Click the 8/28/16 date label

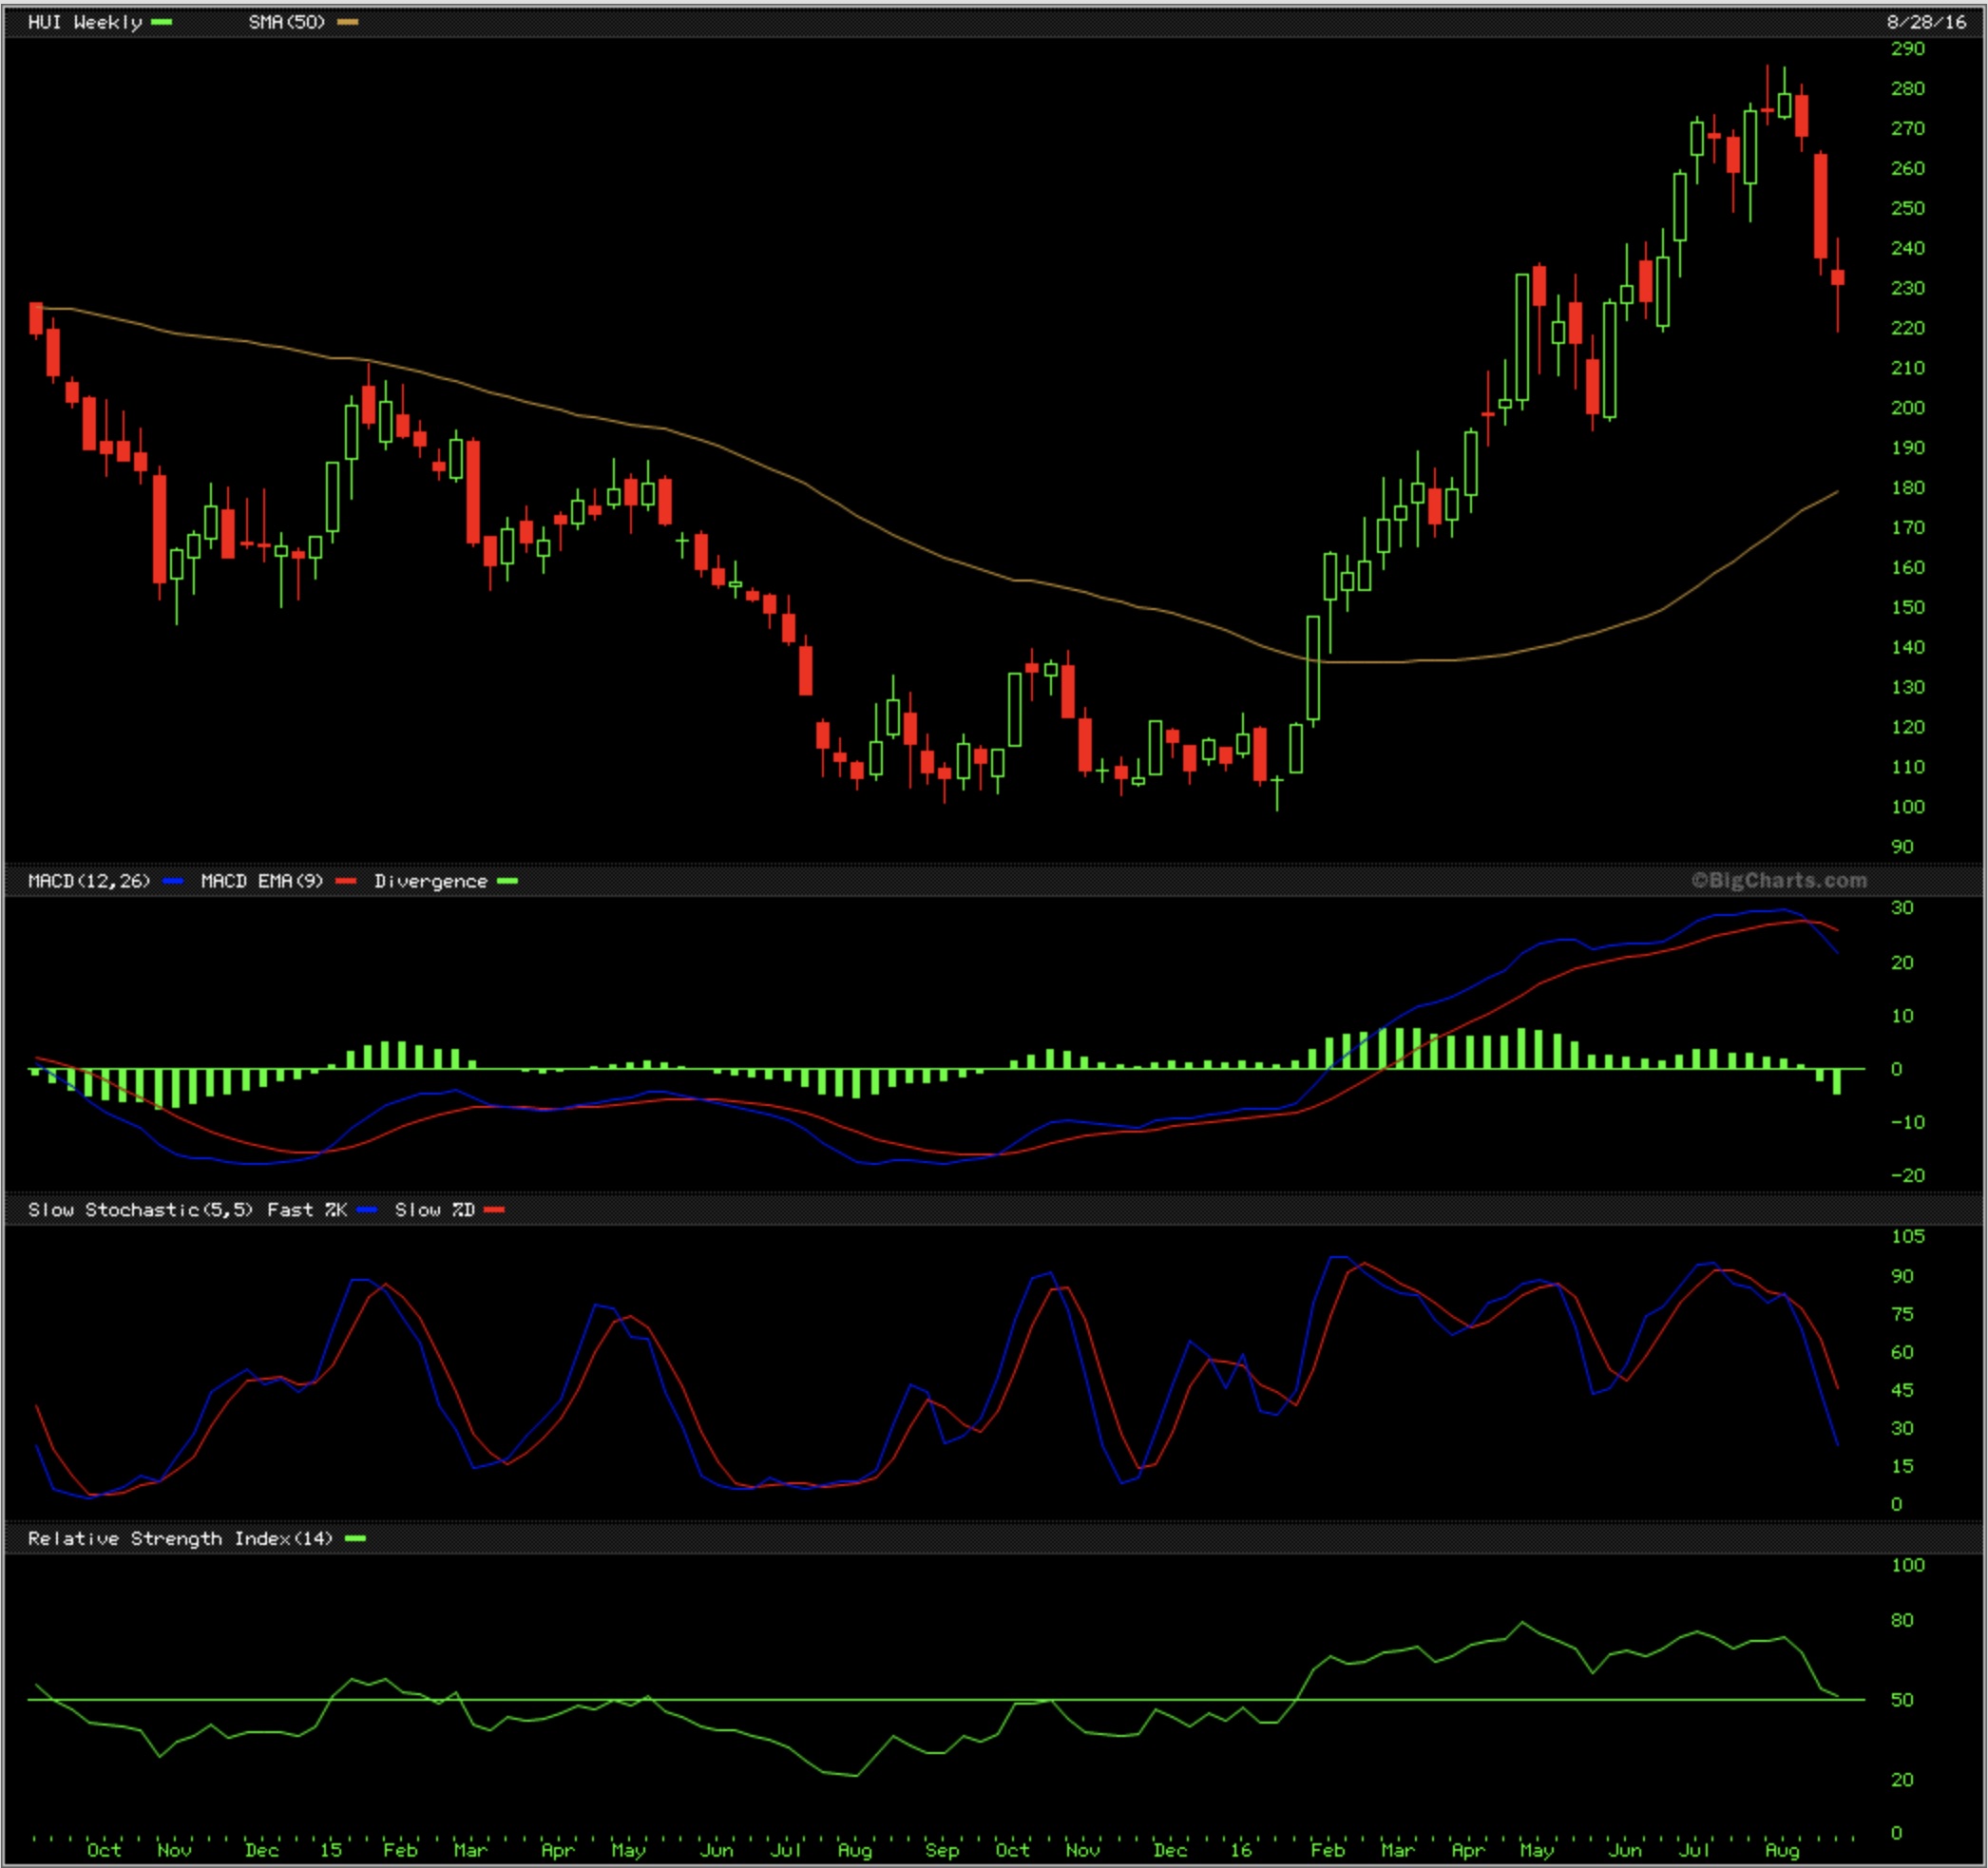click(1926, 22)
